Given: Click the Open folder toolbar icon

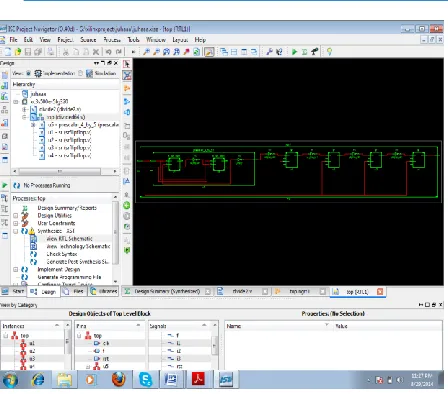Looking at the screenshot, I should [18, 52].
